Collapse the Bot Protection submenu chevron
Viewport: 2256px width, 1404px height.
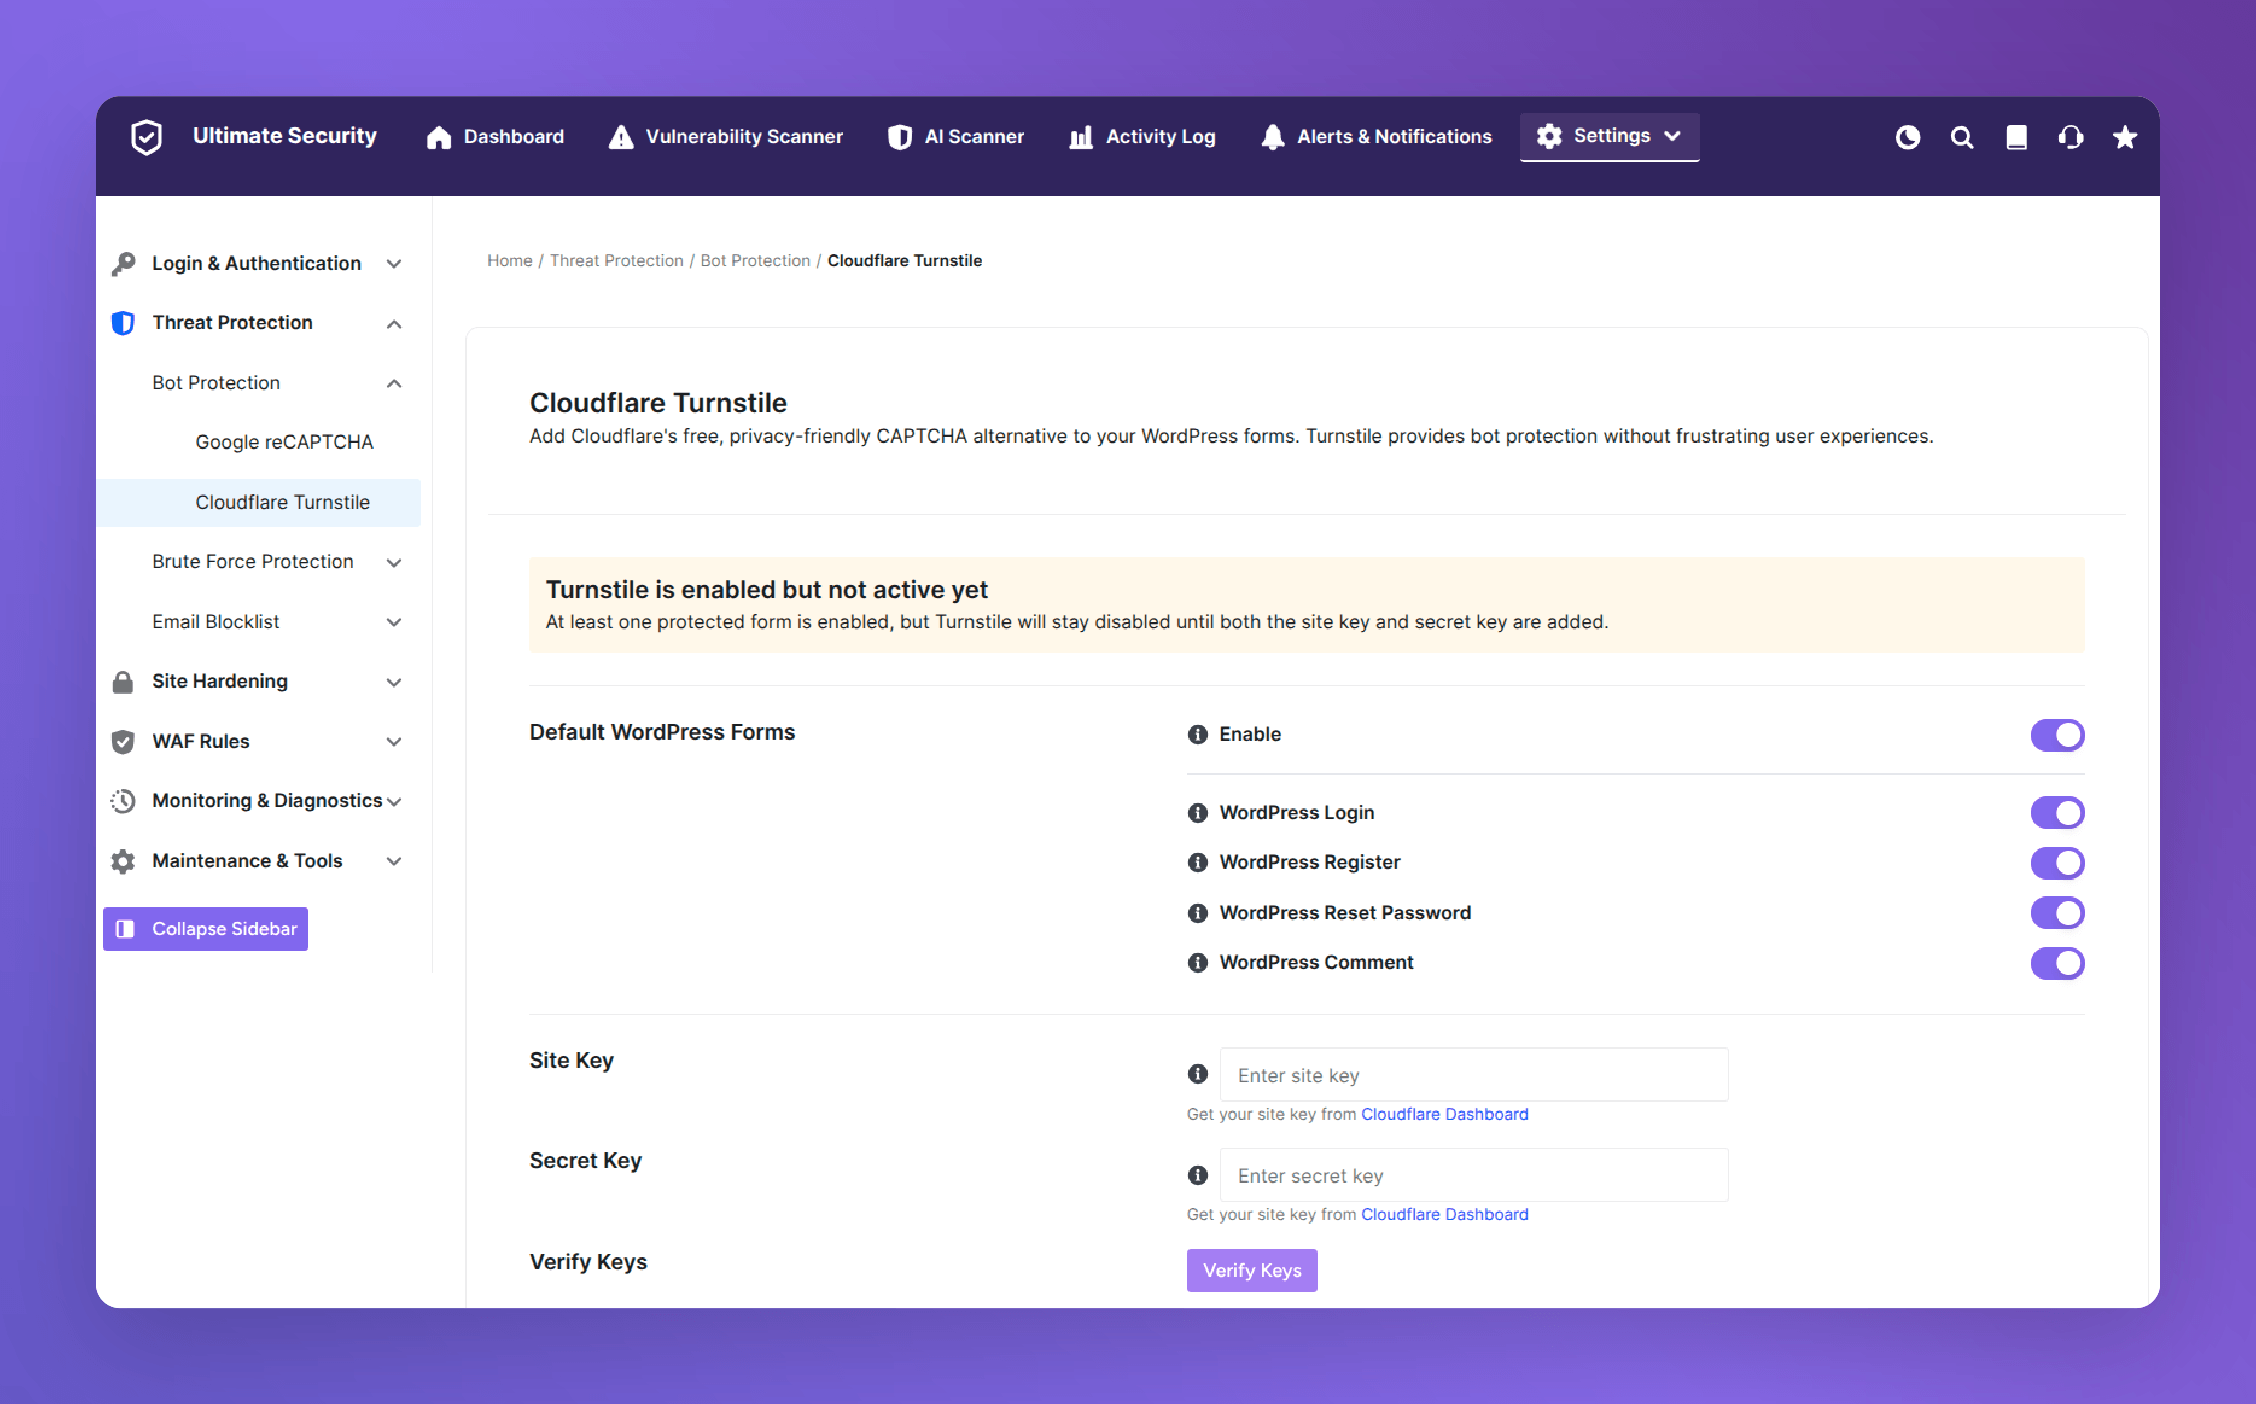coord(394,384)
